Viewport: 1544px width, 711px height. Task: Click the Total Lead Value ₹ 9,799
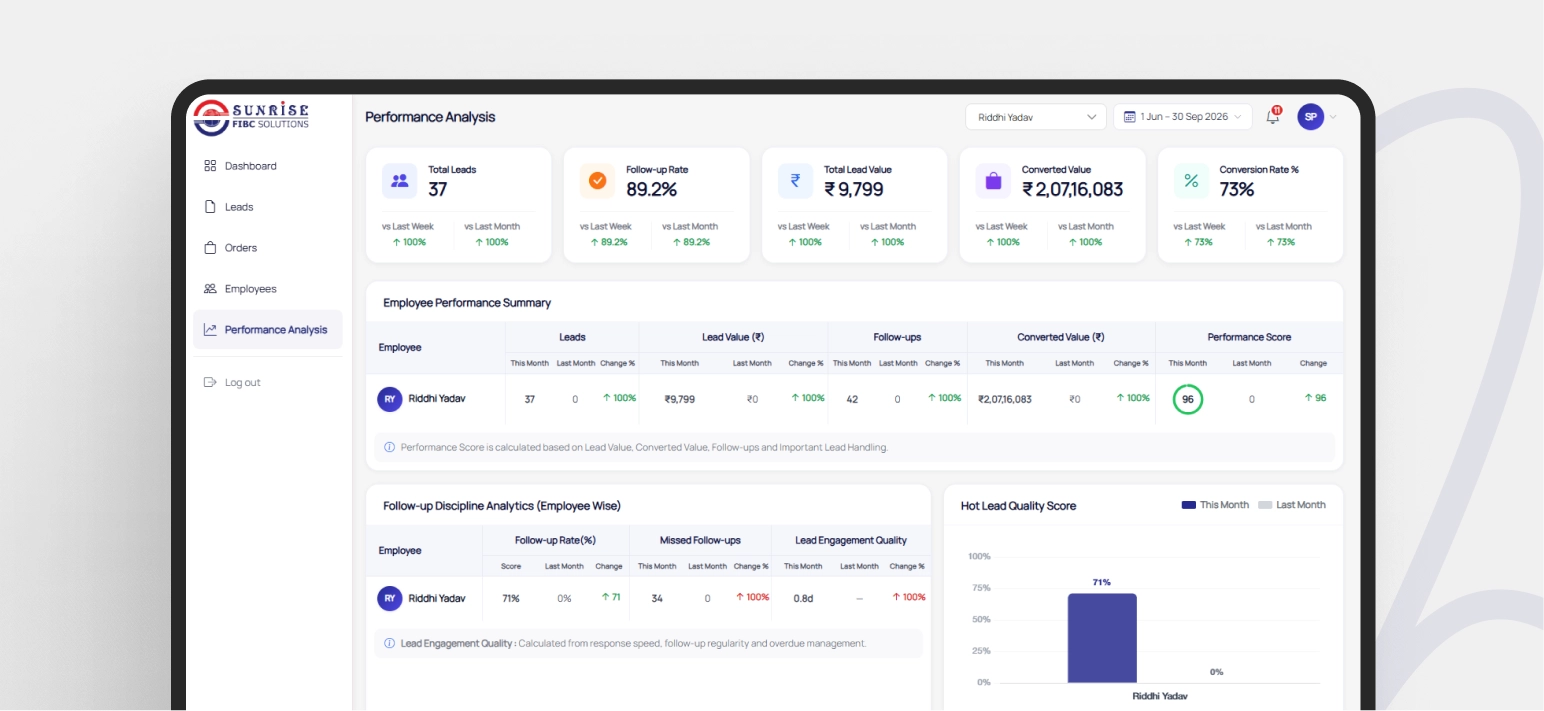point(853,189)
